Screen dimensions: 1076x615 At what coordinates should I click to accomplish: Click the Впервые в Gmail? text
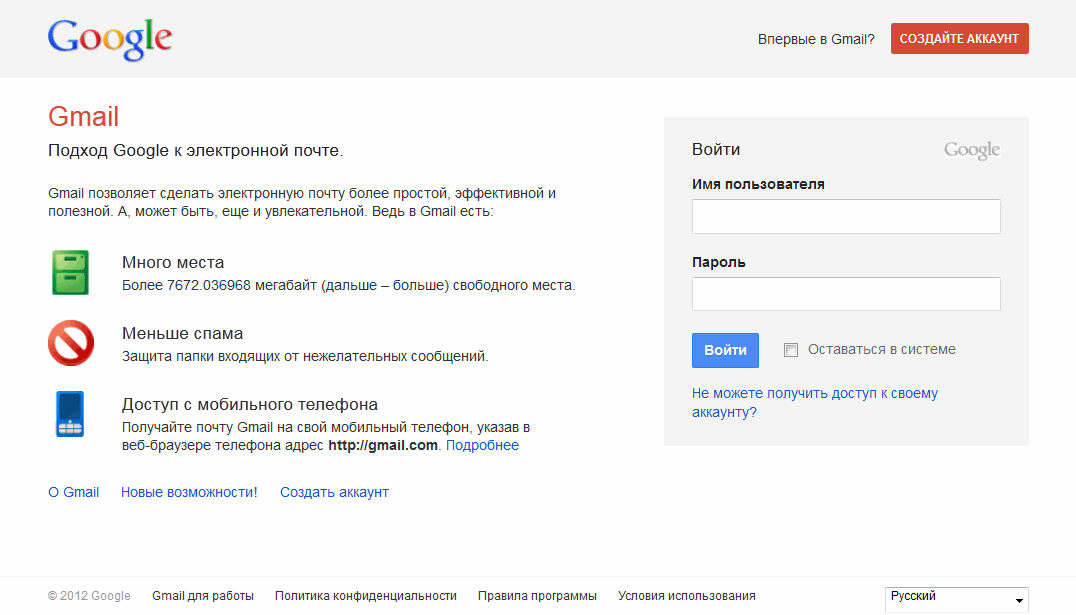816,39
